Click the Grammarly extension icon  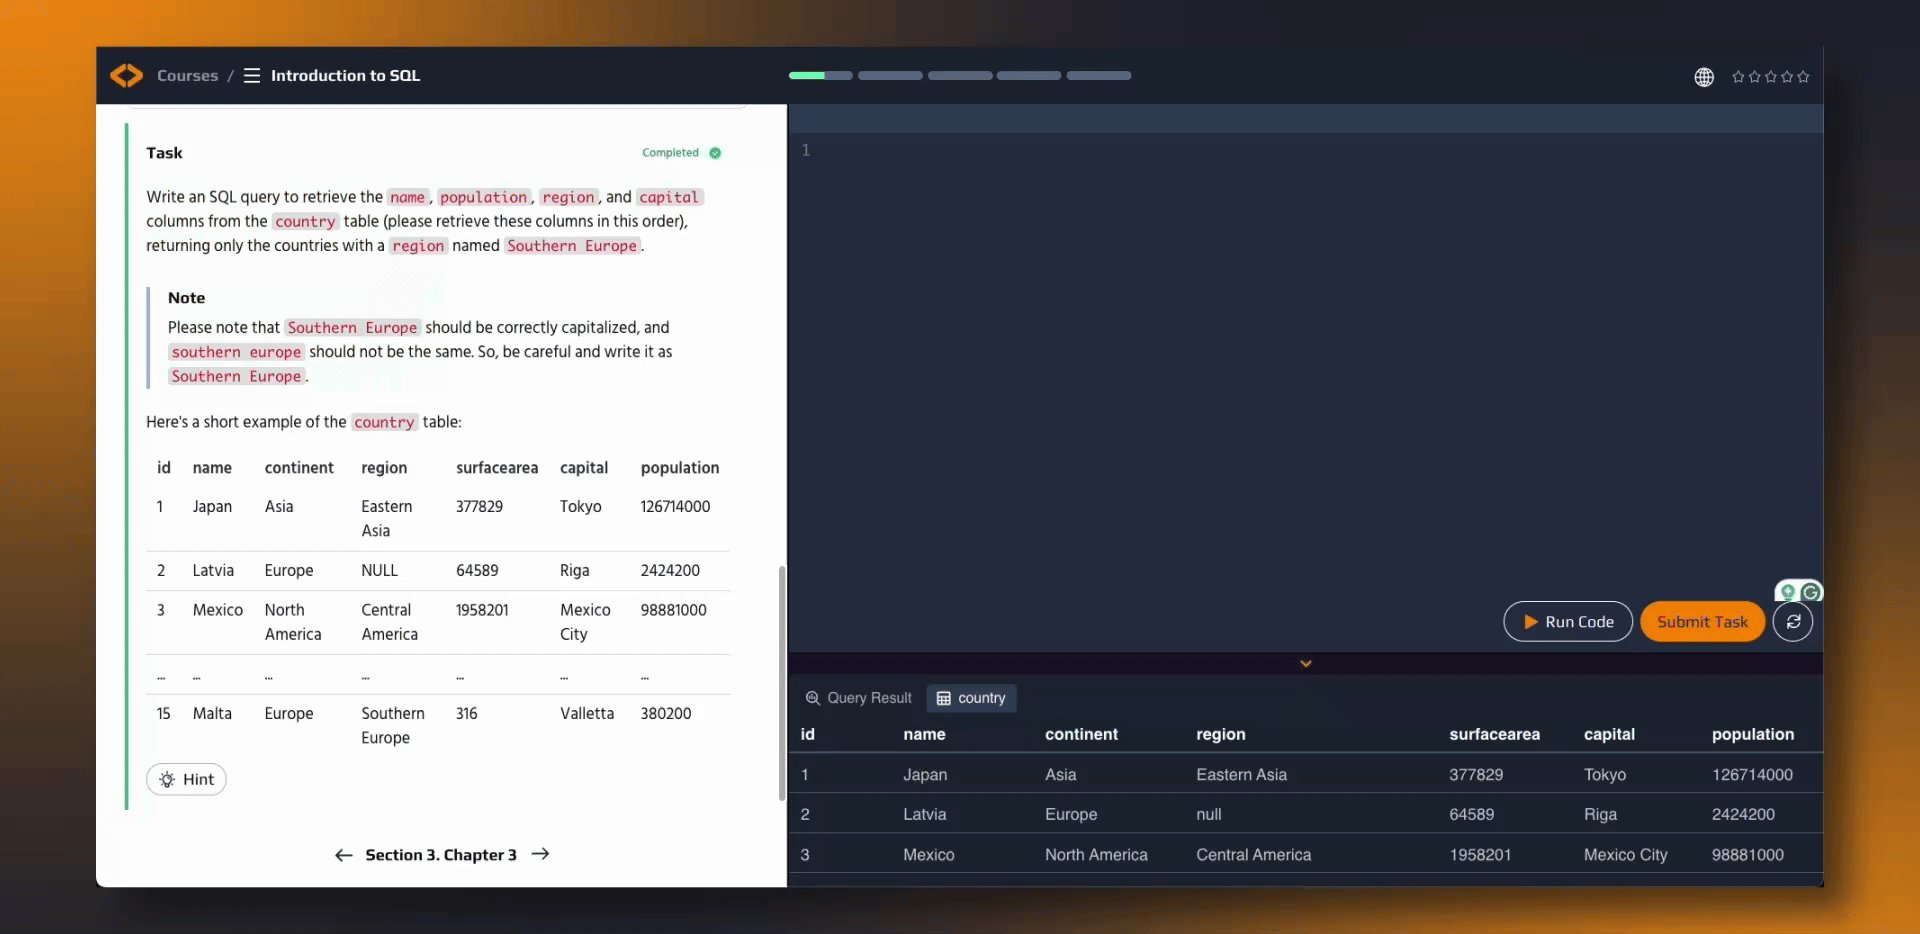1811,592
